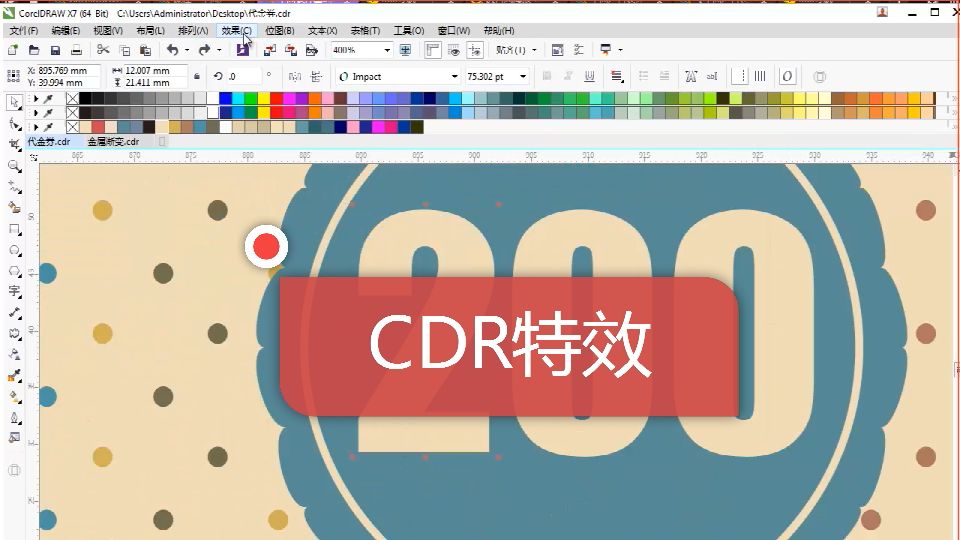Toggle horizontal text direction button
This screenshot has width=960, height=540.
(738, 77)
